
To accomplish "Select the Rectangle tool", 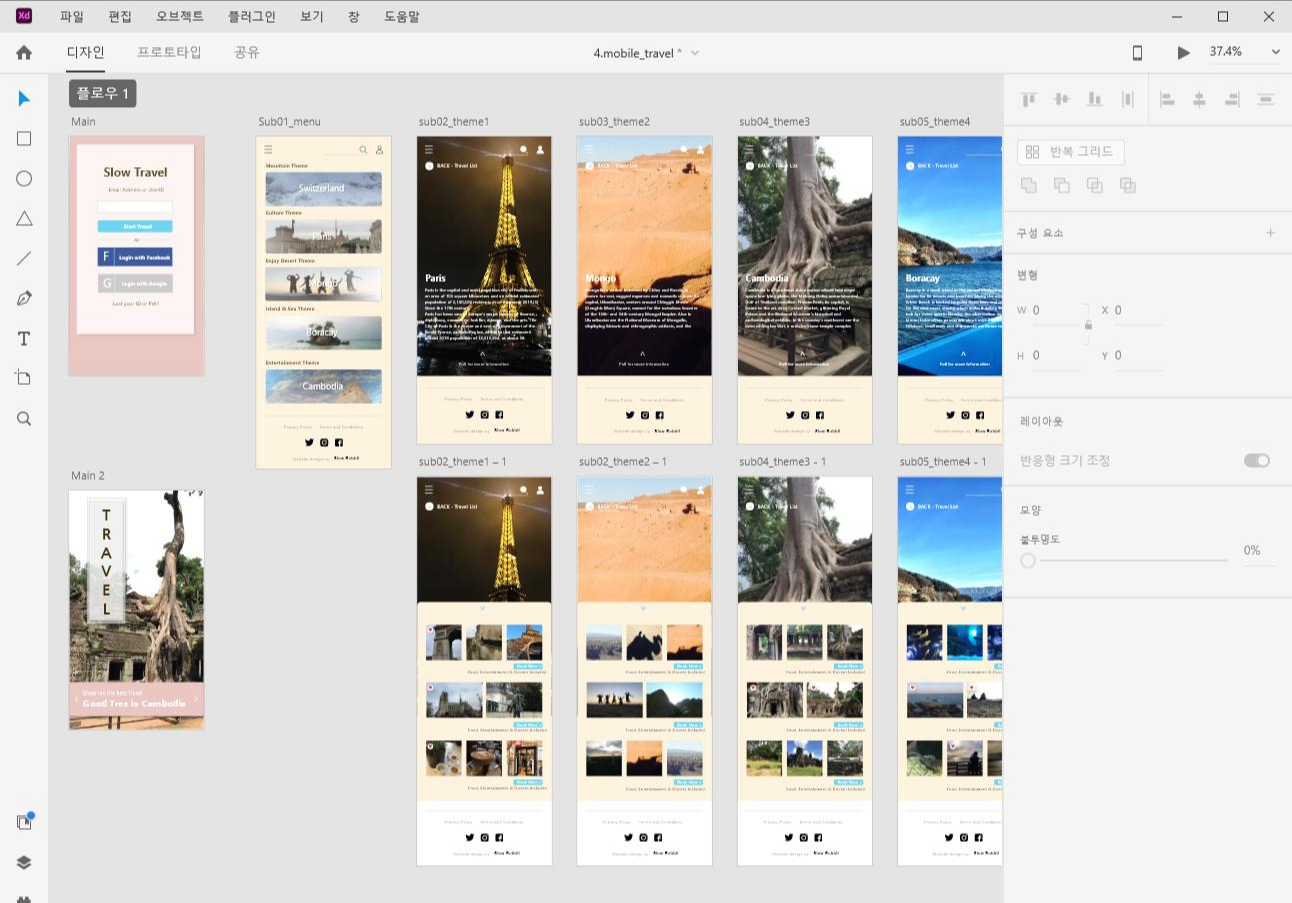I will coord(24,139).
